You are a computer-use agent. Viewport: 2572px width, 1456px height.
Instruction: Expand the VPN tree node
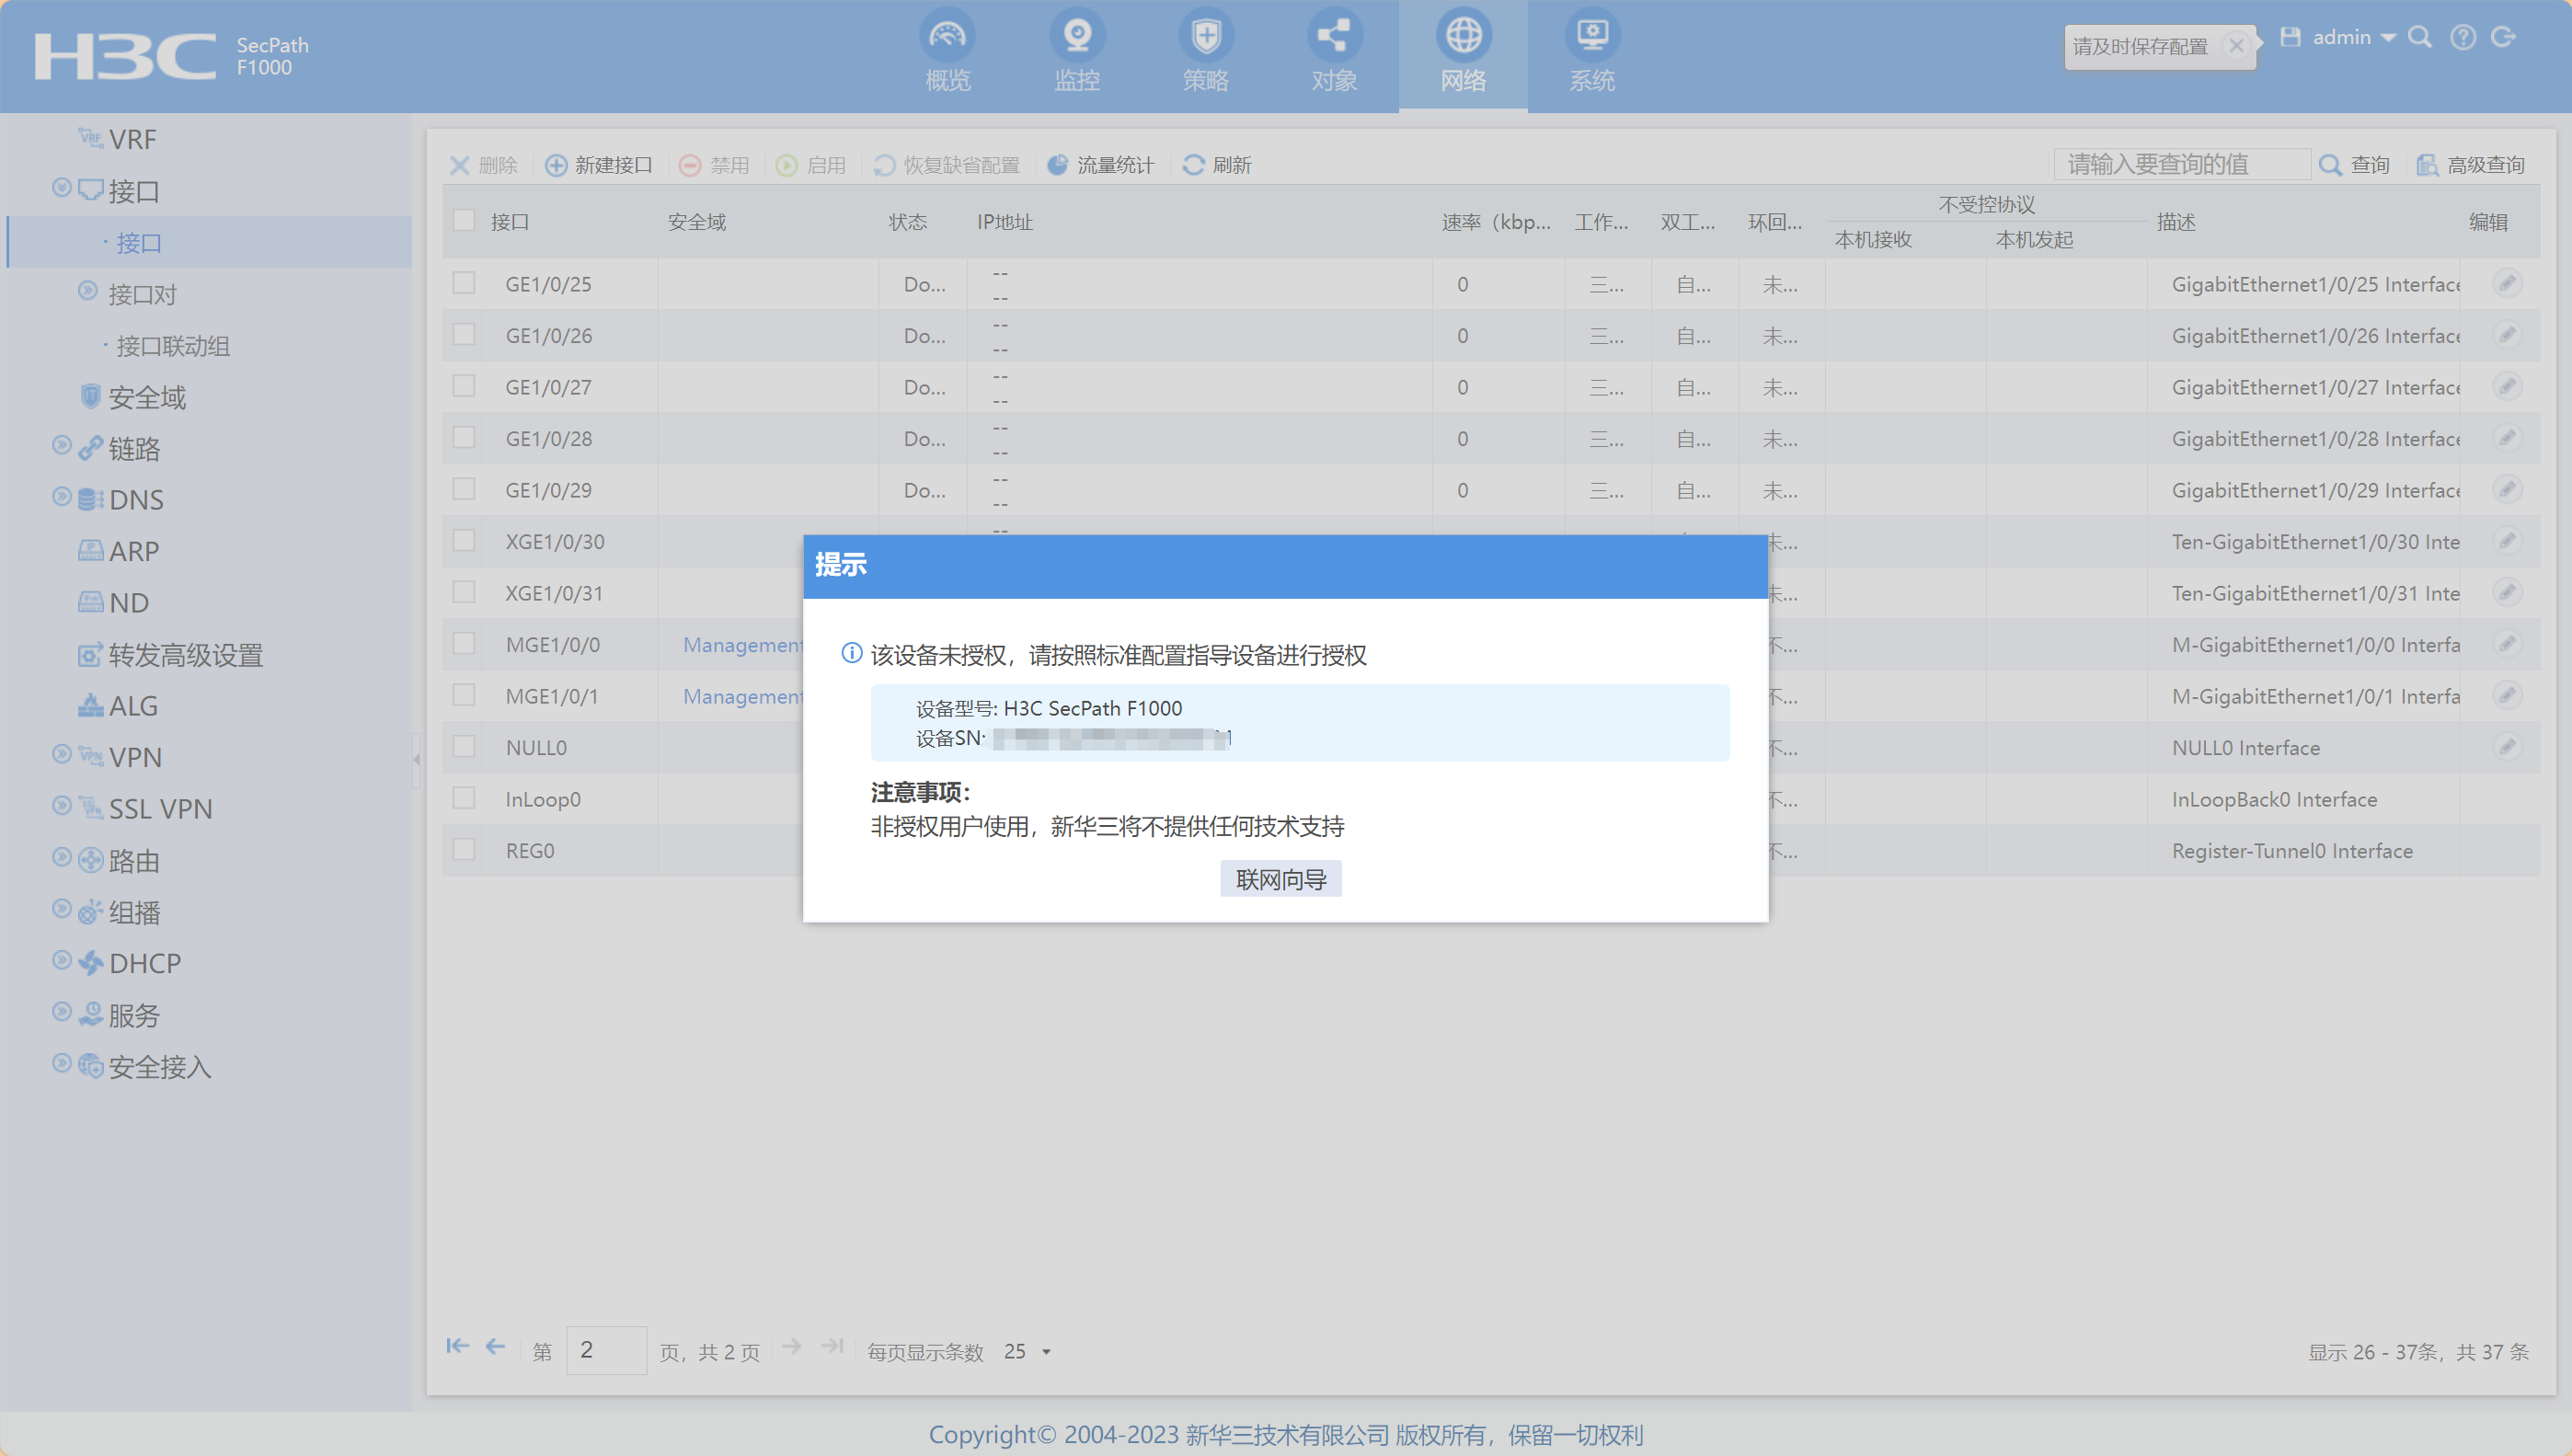click(62, 754)
